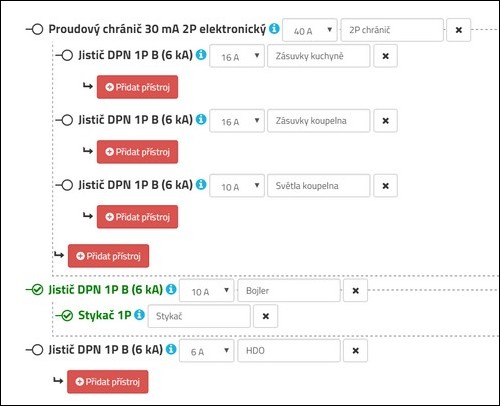Remove the 2P chránič device

[458, 30]
